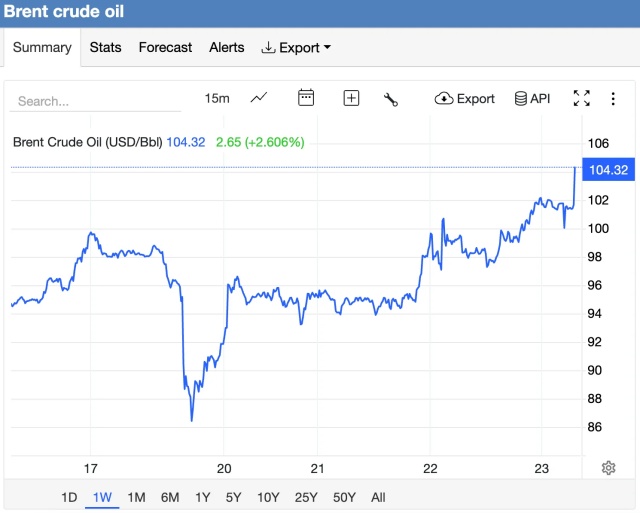Change the 15m interval selector

(217, 98)
